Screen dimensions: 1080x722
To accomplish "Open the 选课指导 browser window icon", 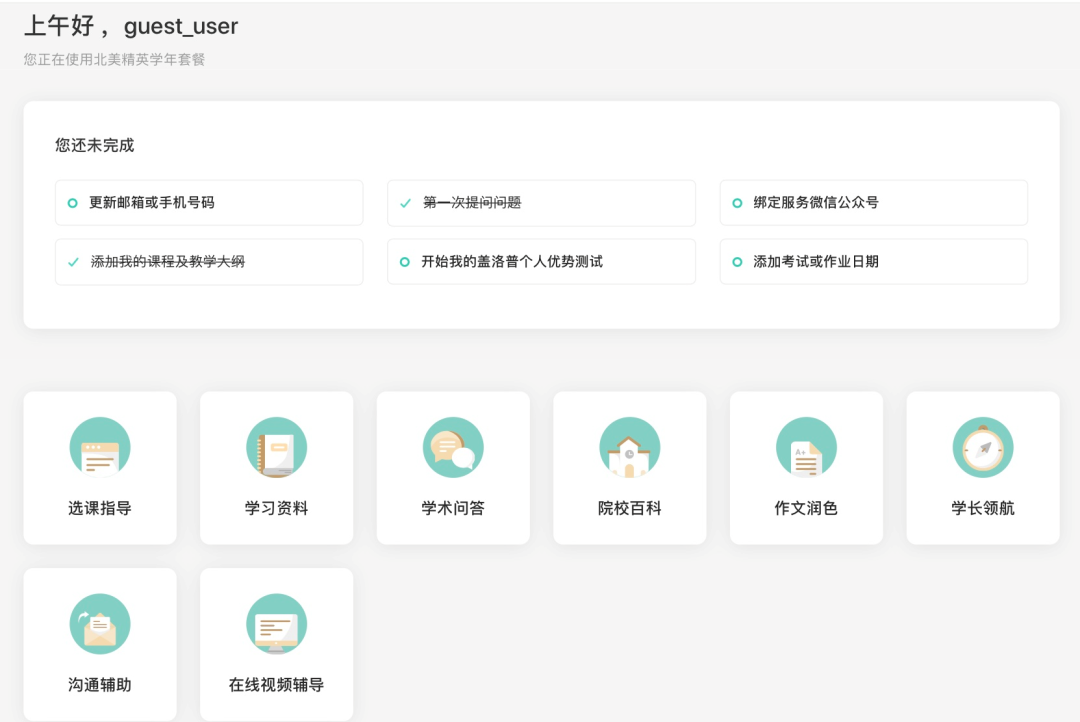I will coord(100,448).
